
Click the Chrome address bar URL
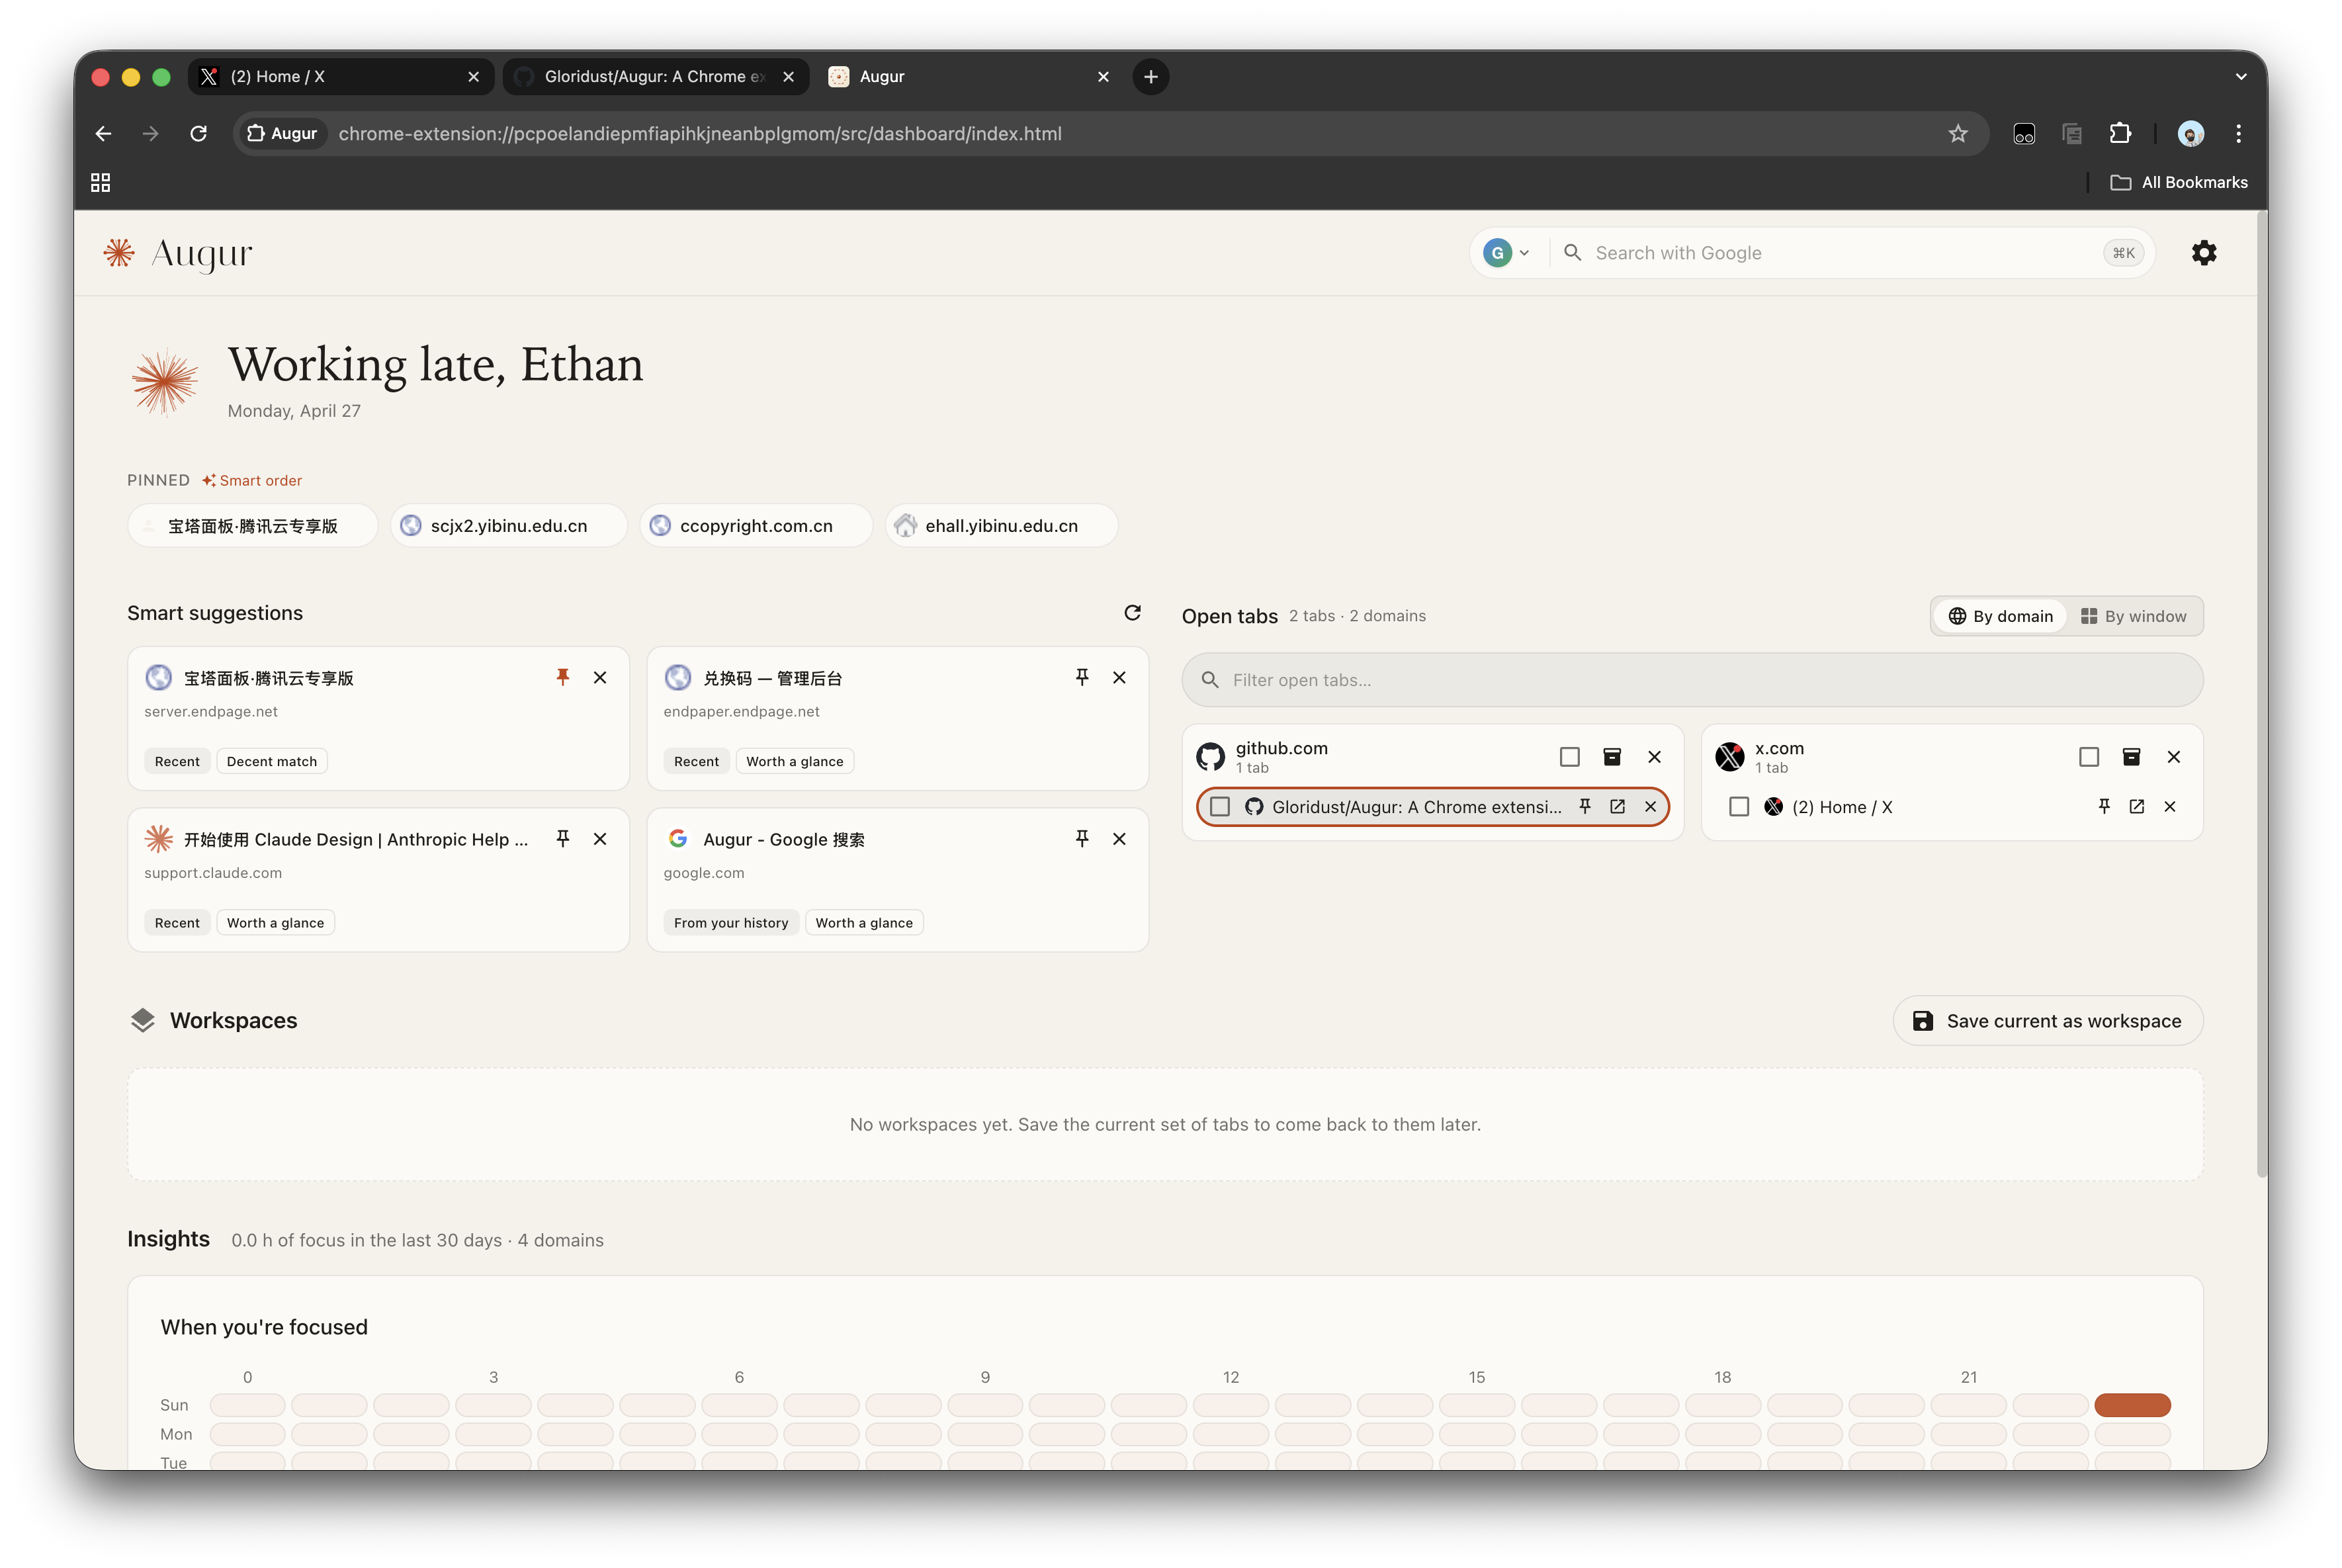click(699, 133)
